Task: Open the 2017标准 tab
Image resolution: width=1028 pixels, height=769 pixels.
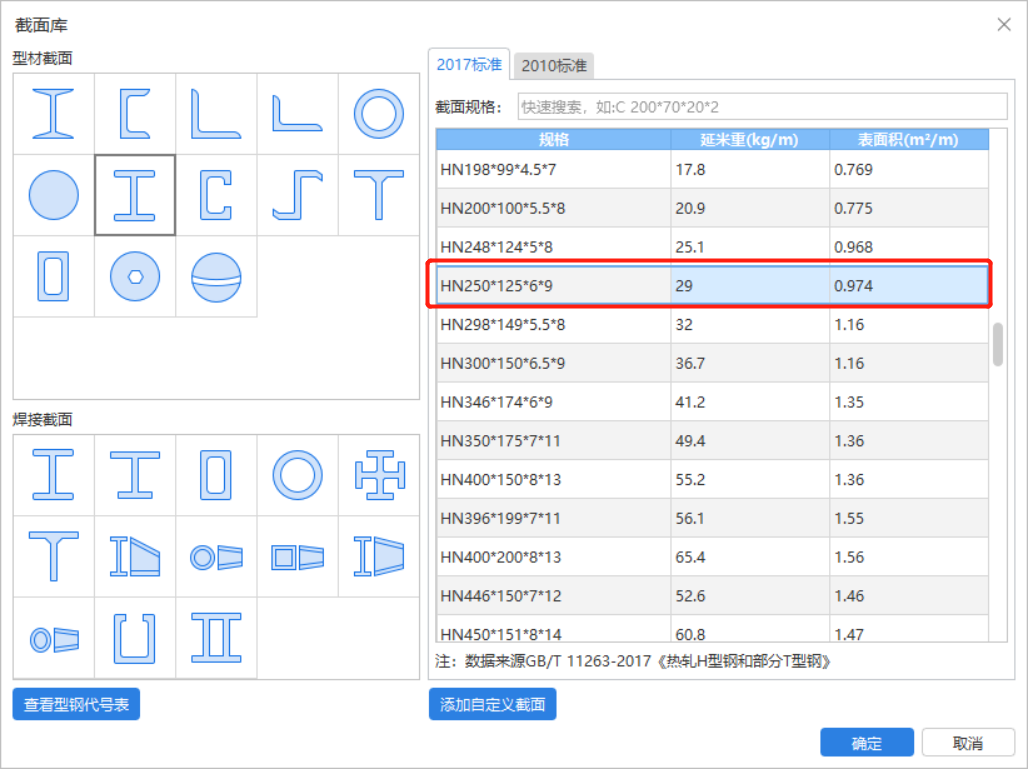Action: point(469,65)
